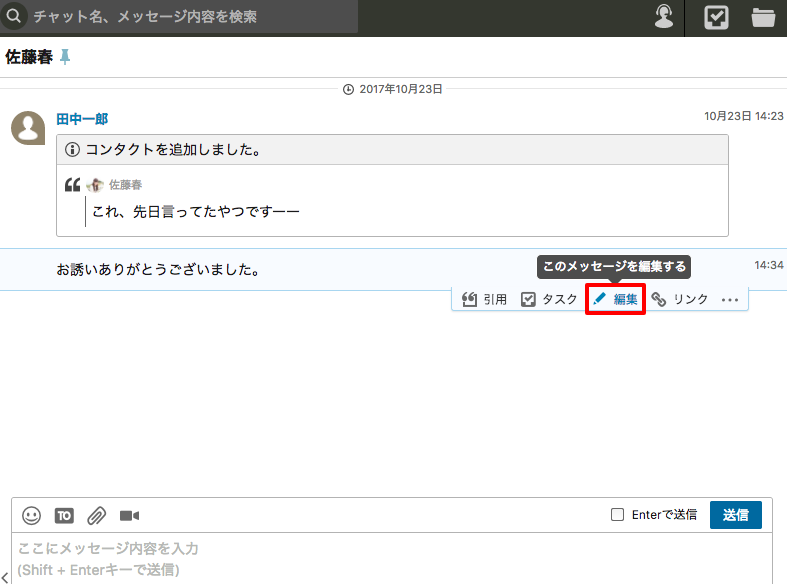Screen dimensions: 787x584
Task: Open the contacts management icon
Action: click(662, 17)
